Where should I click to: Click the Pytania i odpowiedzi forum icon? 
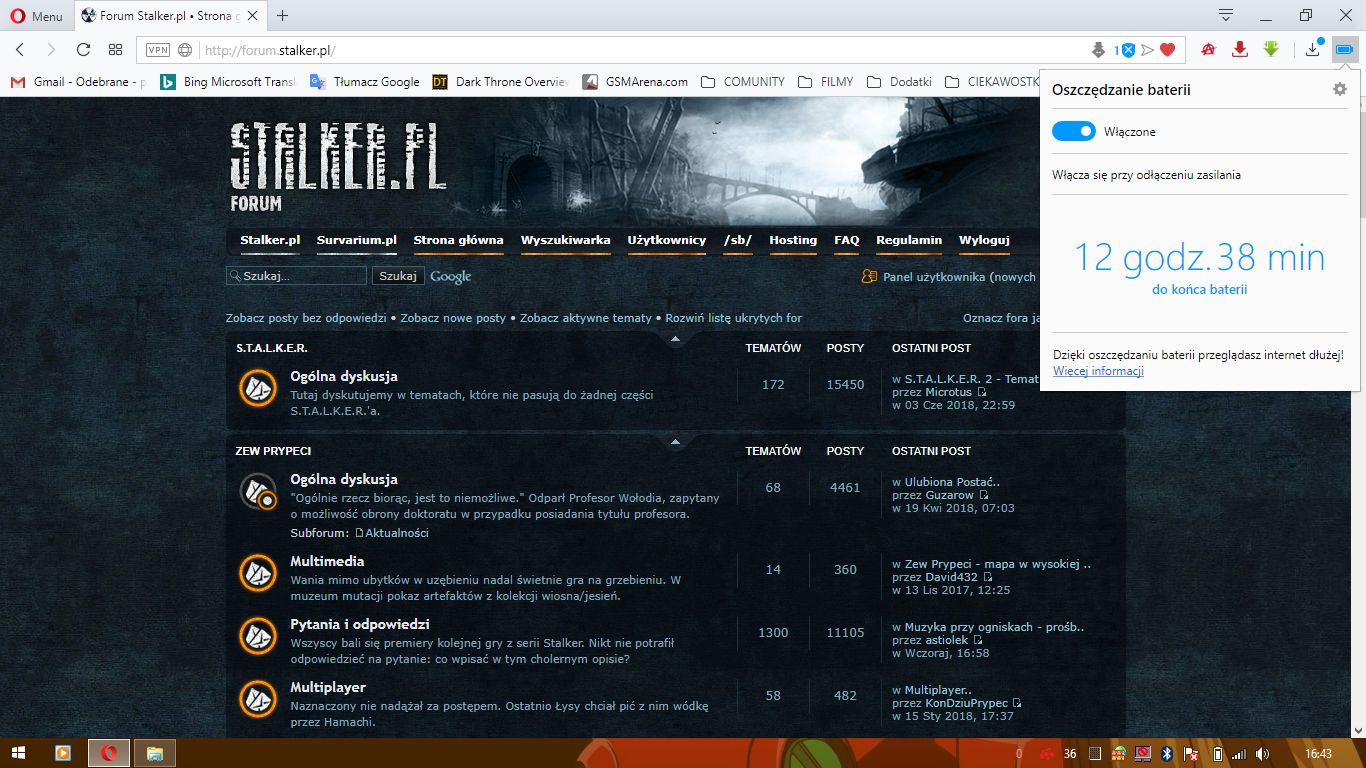258,636
